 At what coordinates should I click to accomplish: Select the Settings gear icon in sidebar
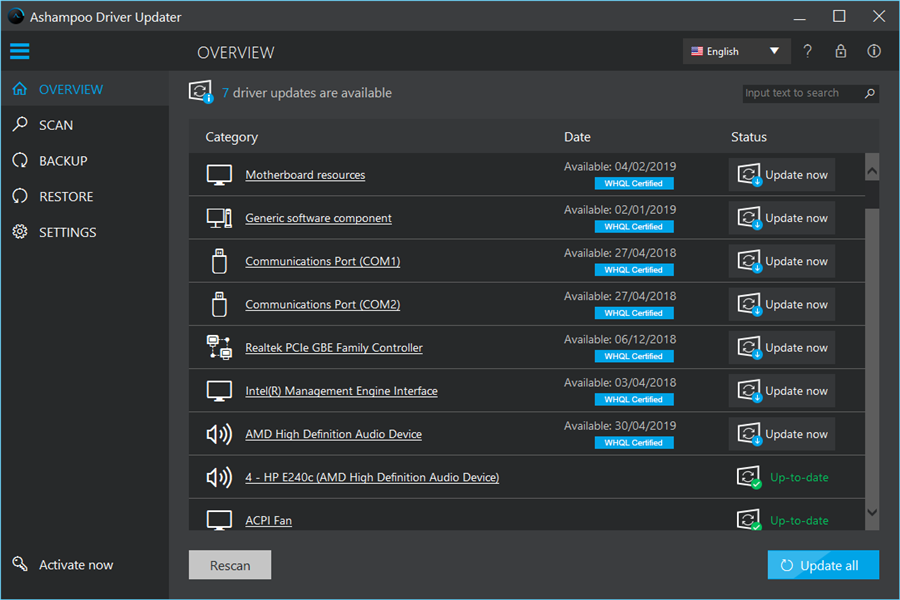click(x=21, y=231)
